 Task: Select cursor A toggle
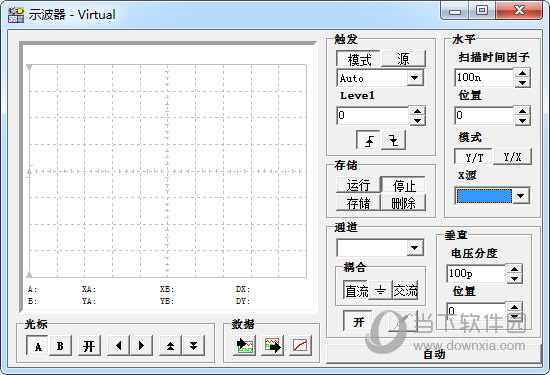click(x=38, y=346)
